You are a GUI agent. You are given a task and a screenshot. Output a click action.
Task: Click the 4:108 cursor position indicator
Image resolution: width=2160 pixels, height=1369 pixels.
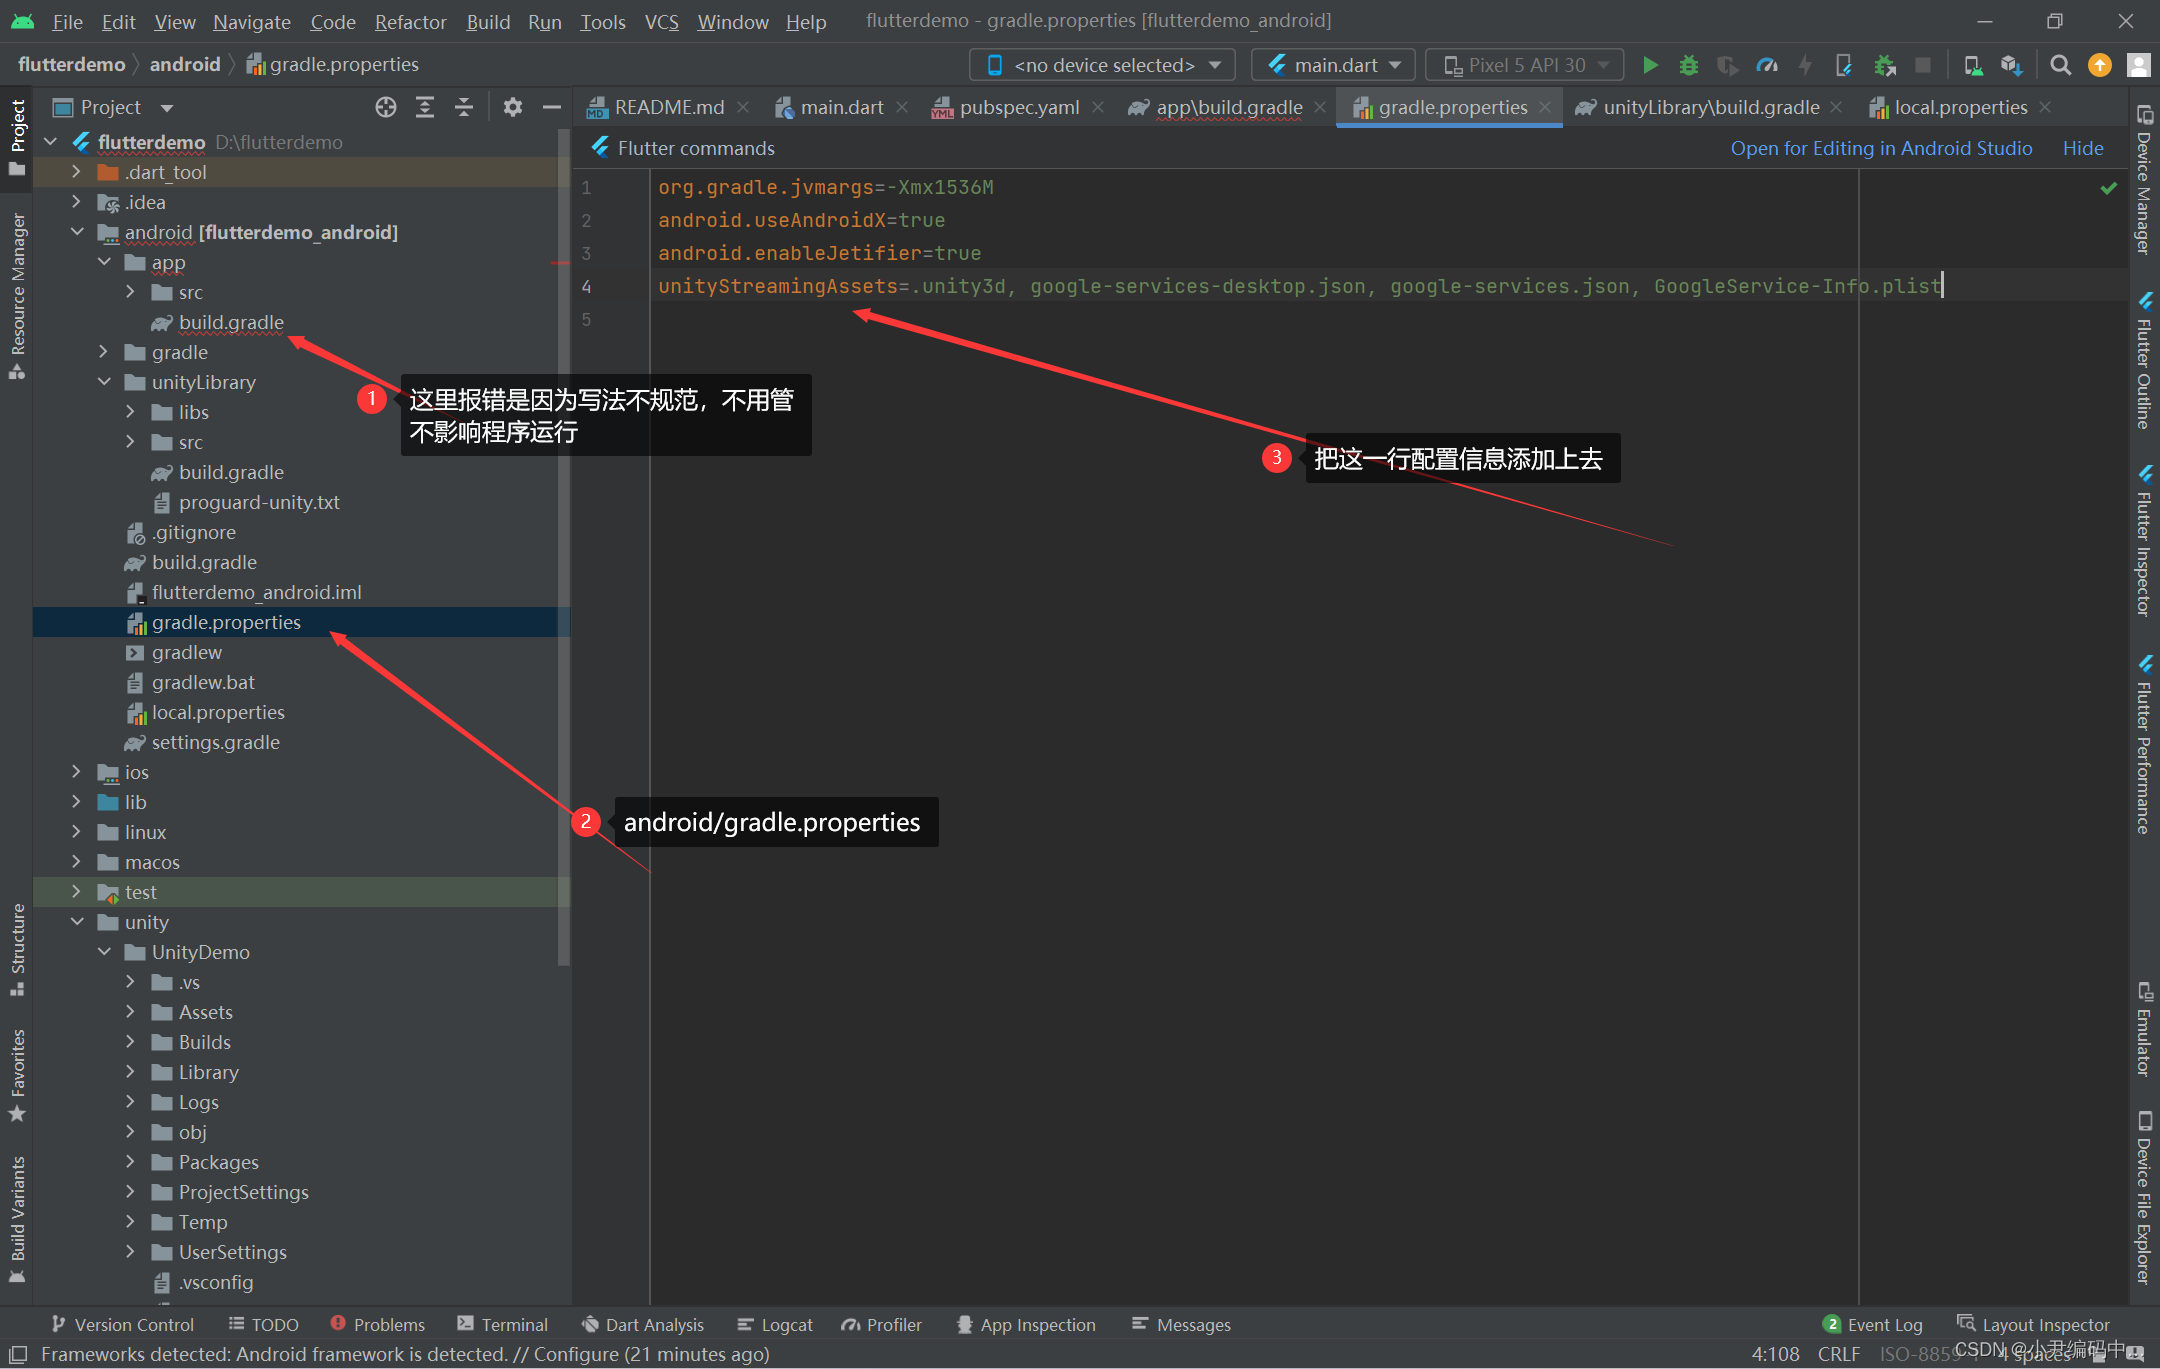(x=1775, y=1354)
